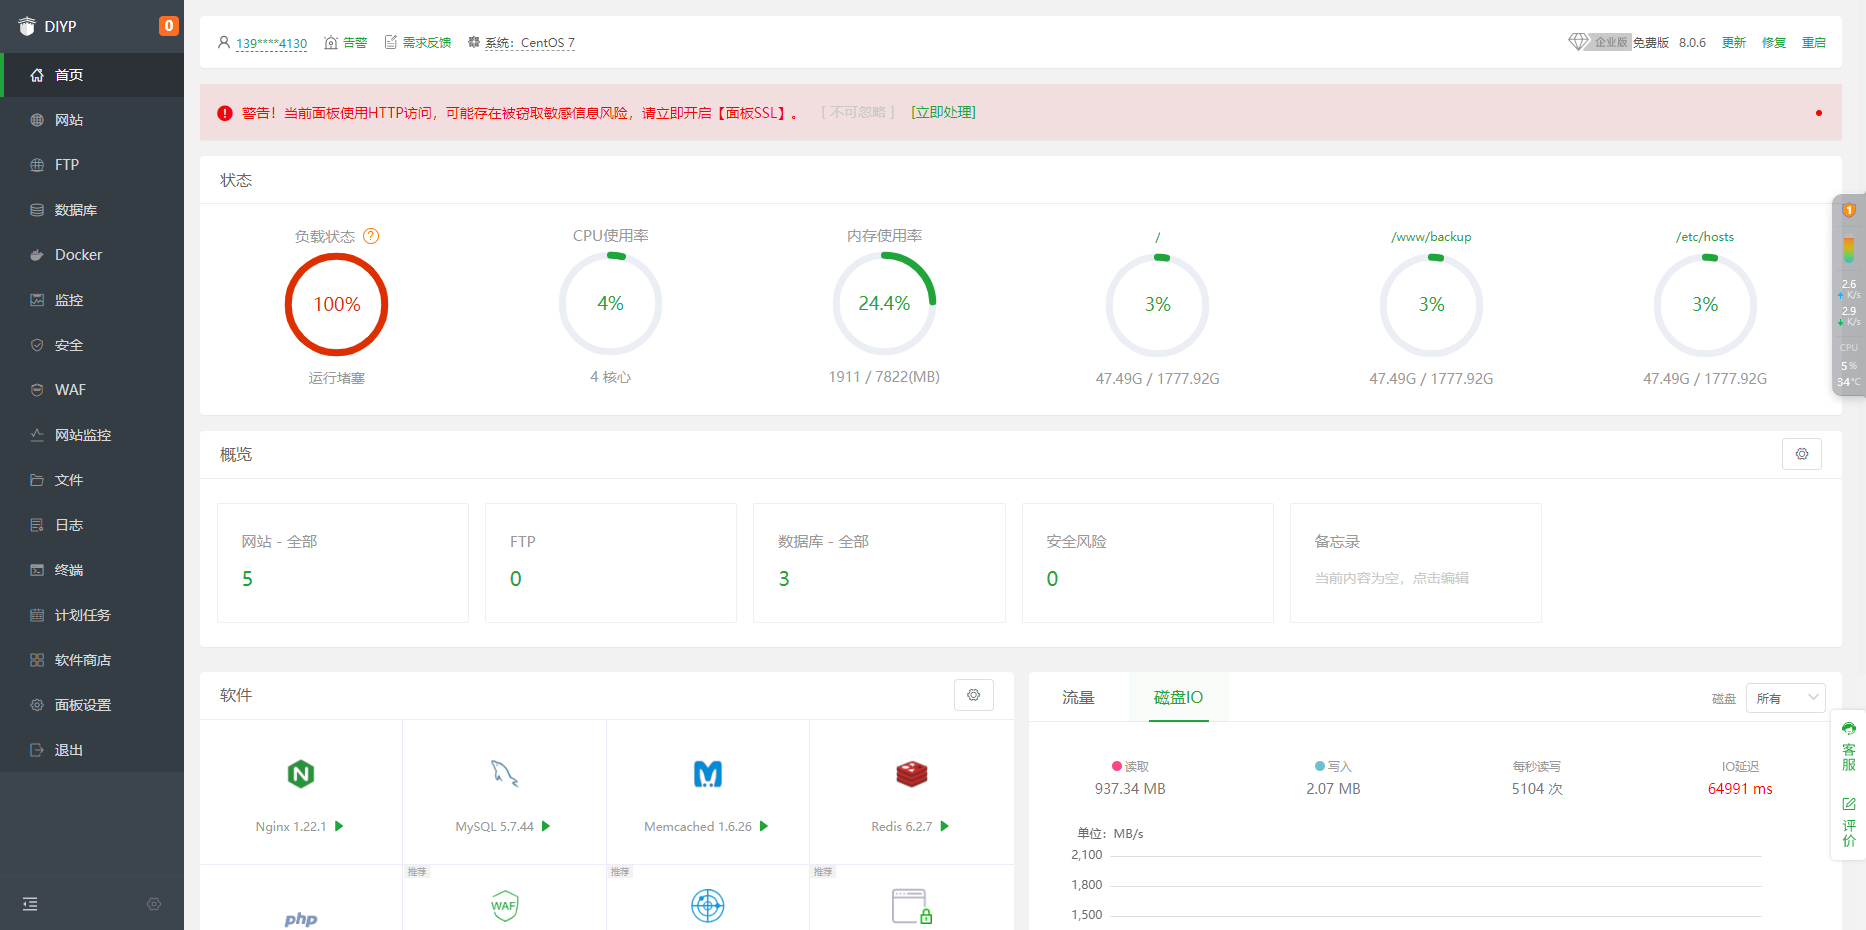Click the 网站监控 chart icon
Viewport: 1866px width, 930px height.
point(37,435)
